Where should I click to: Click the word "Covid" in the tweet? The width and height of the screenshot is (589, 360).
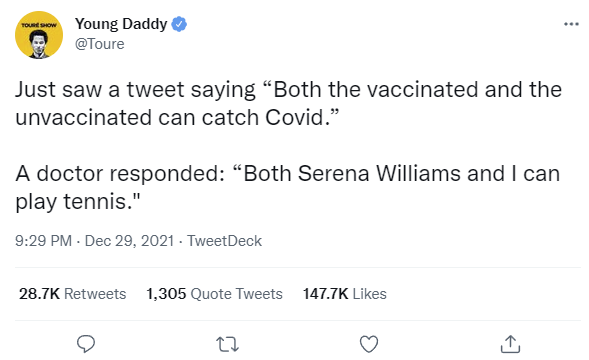click(295, 118)
